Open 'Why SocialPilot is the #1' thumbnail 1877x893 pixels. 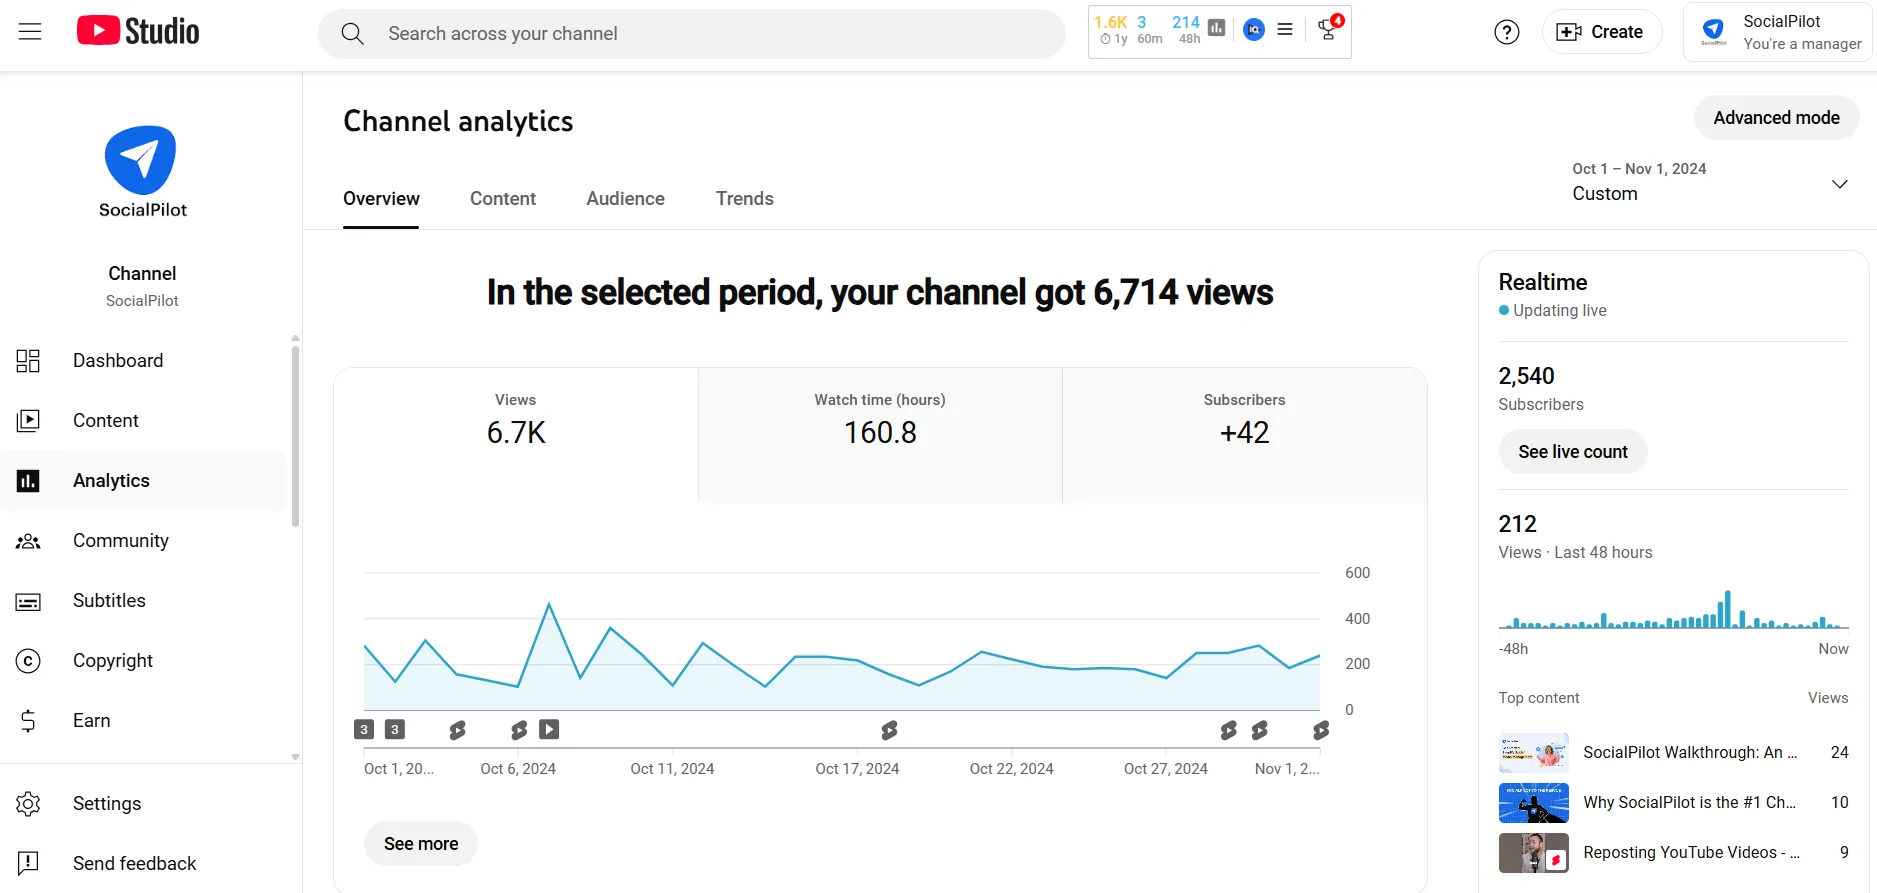coord(1533,803)
